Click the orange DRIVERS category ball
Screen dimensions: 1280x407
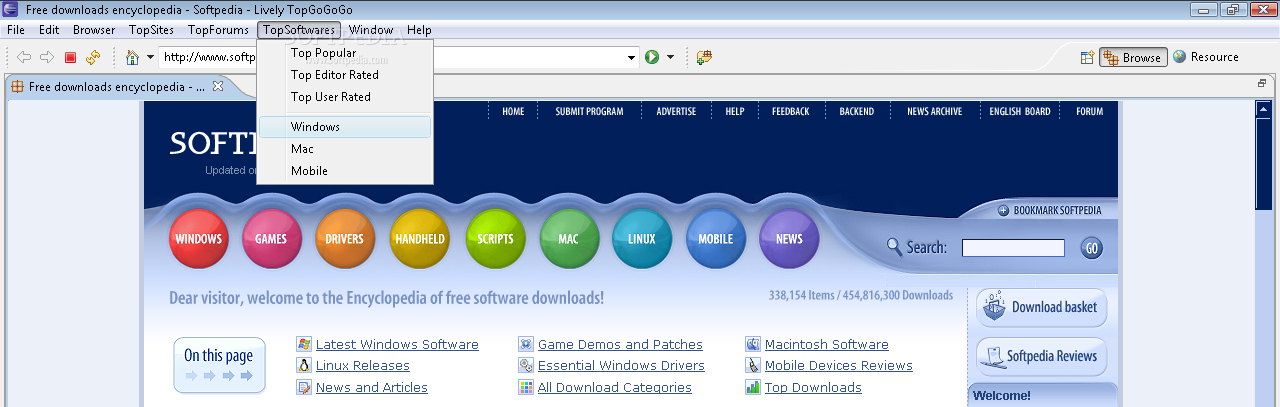[345, 239]
